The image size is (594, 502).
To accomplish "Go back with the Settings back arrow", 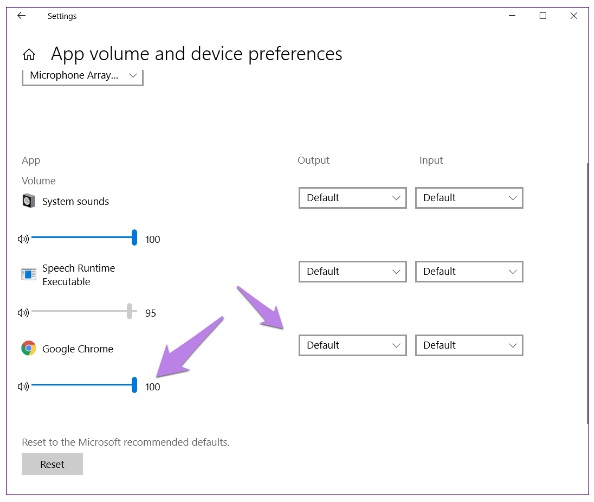I will pos(22,16).
